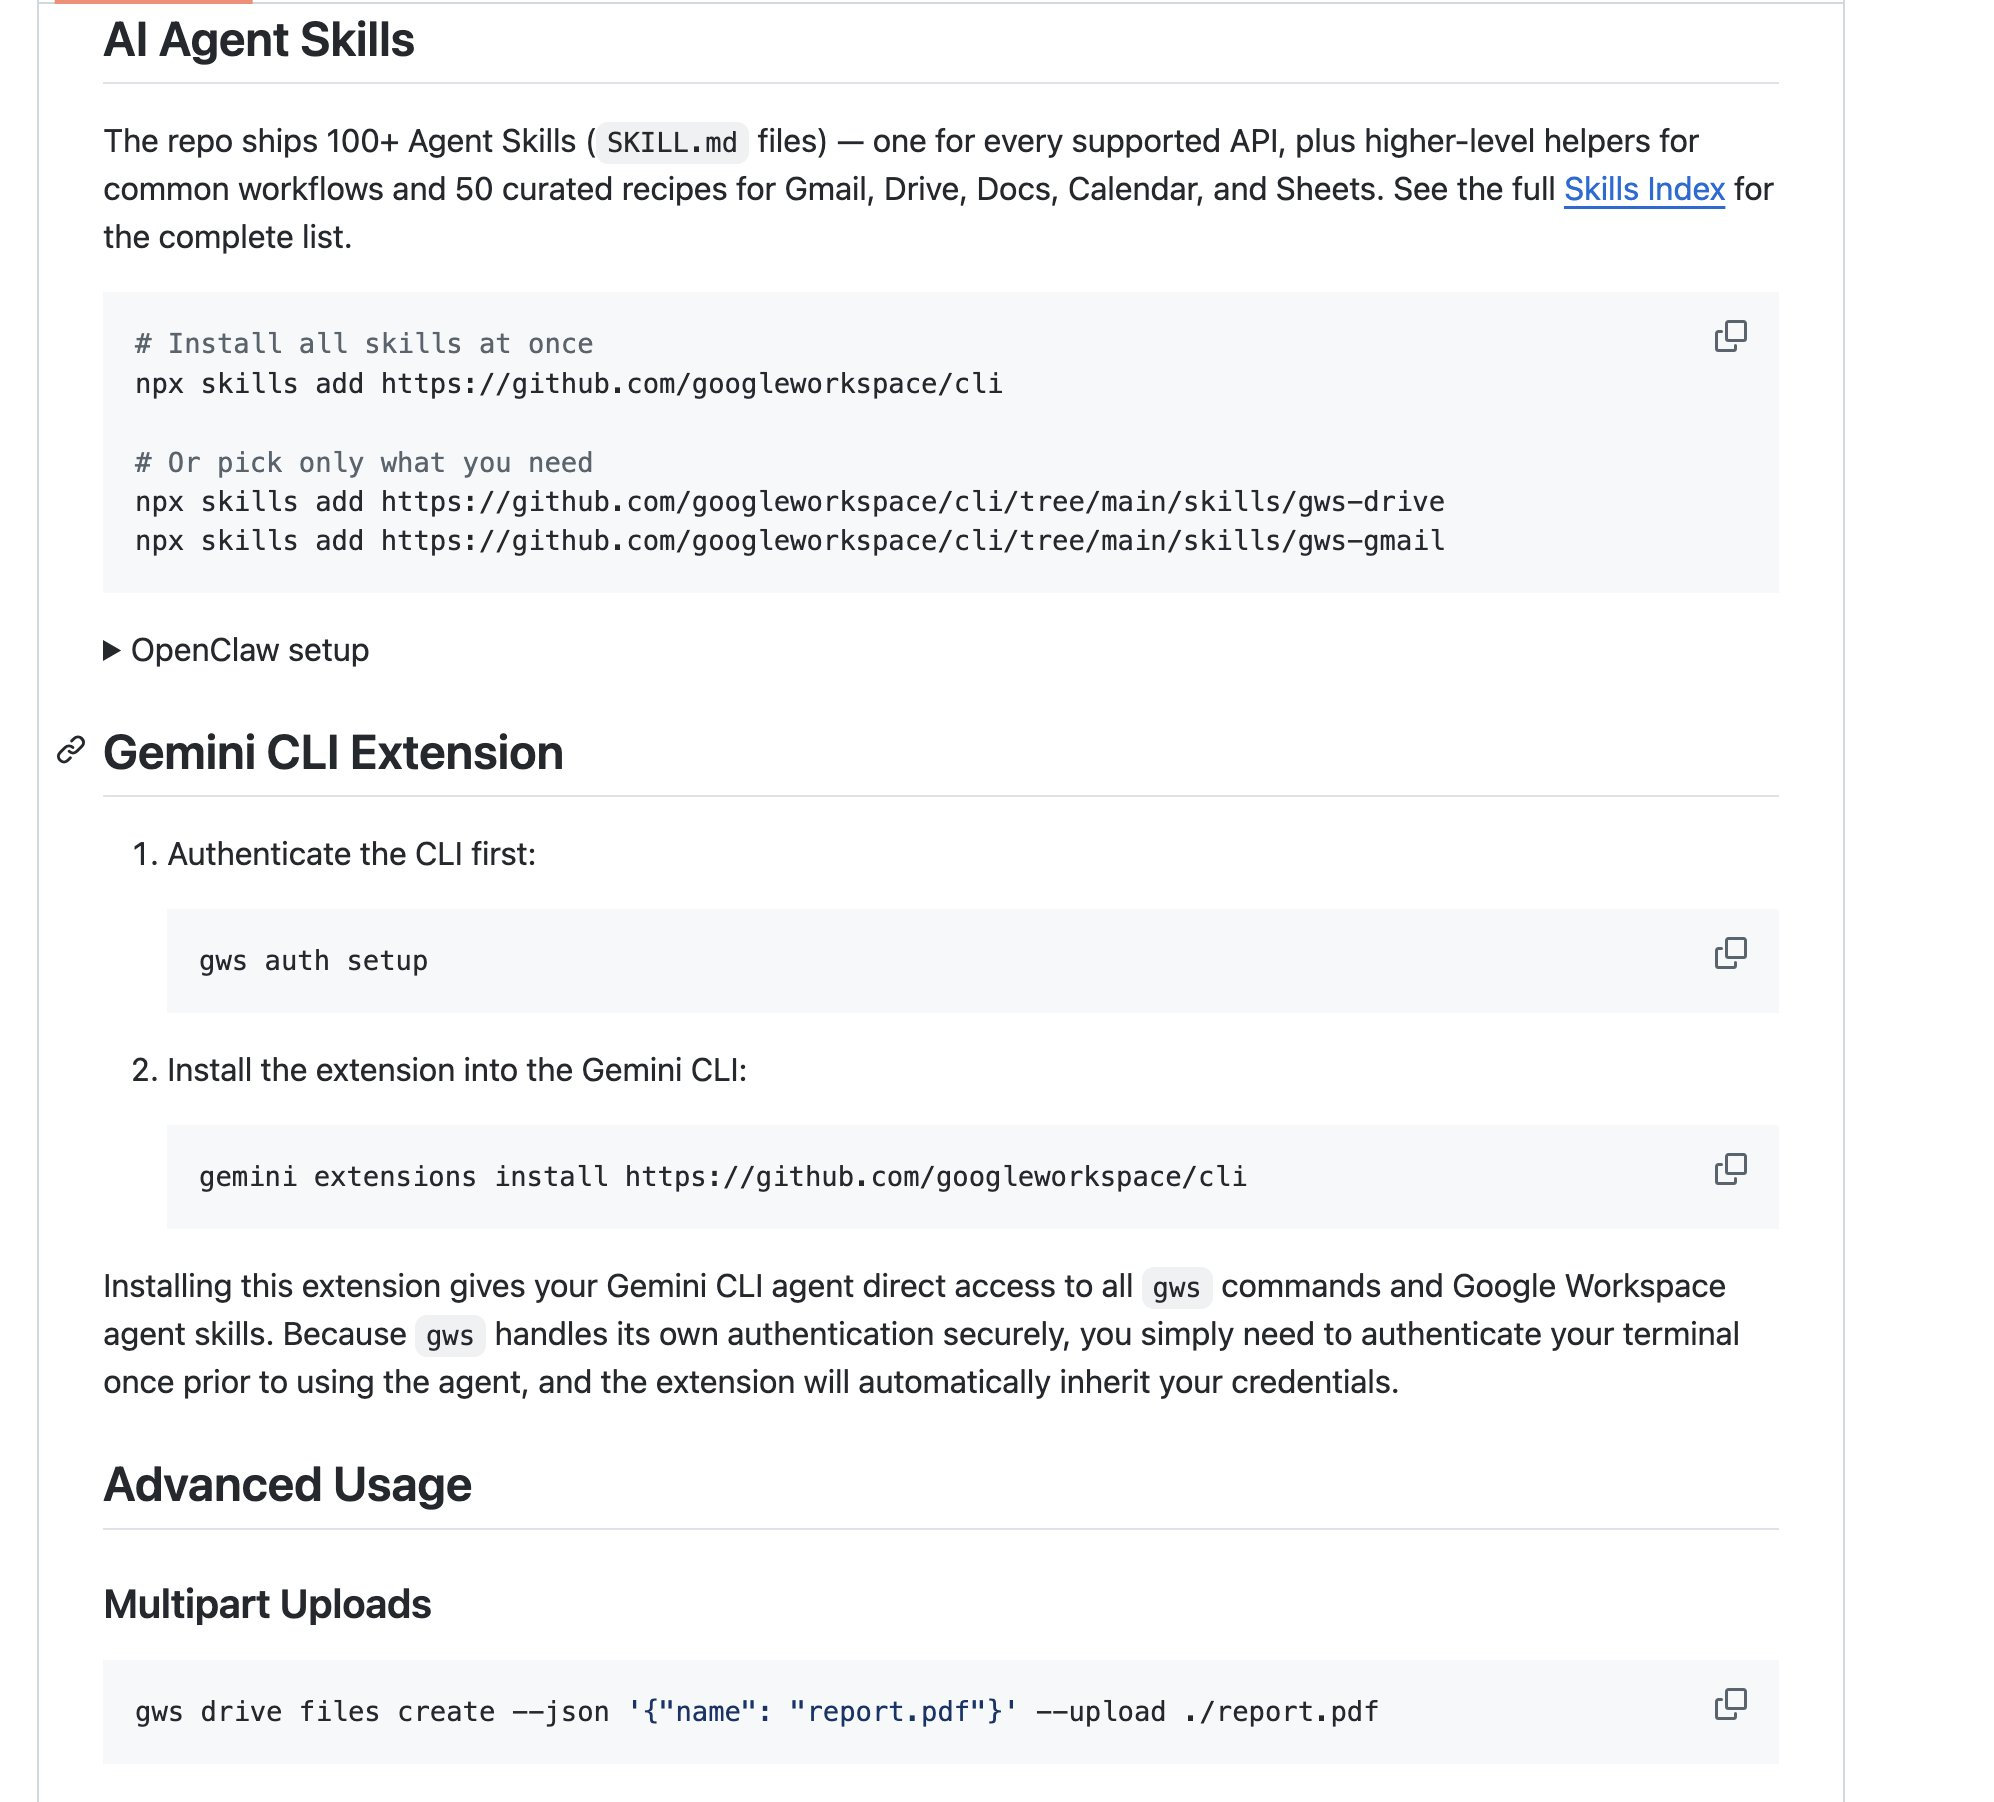
Task: Click the gws drive files create code text
Action: pos(756,1712)
